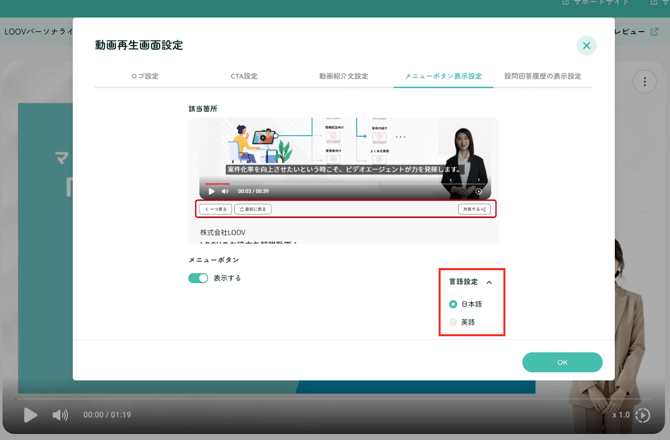Click the preview screenshot thumbnail

point(344,180)
